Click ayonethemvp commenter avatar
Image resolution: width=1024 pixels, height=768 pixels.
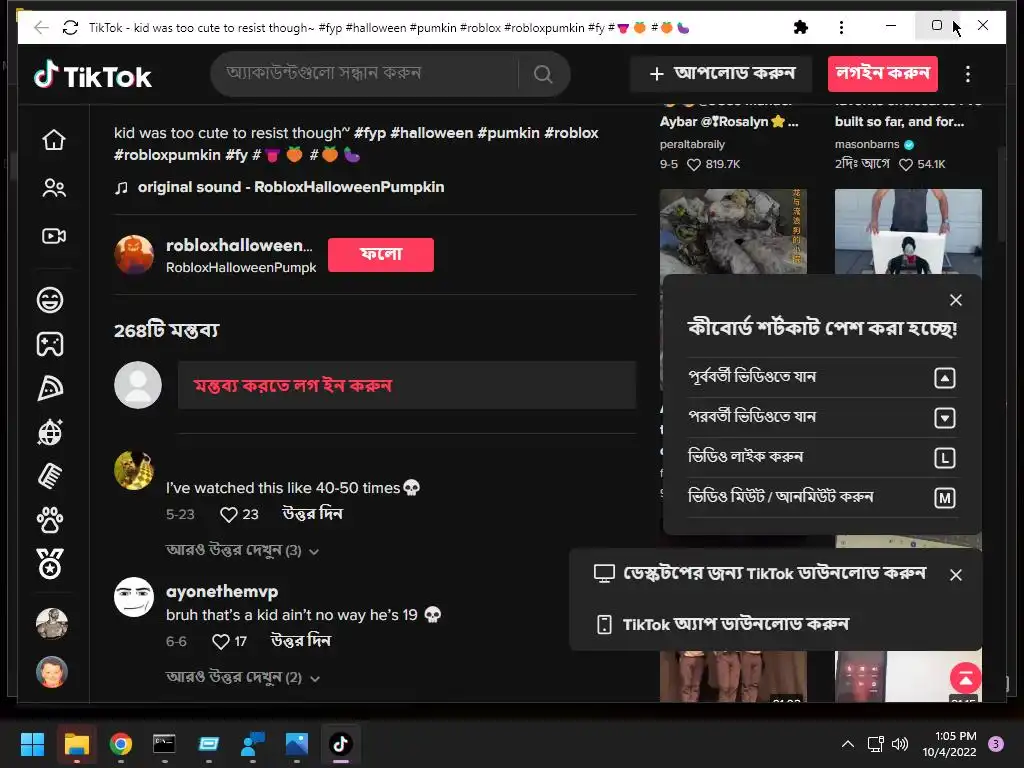134,597
